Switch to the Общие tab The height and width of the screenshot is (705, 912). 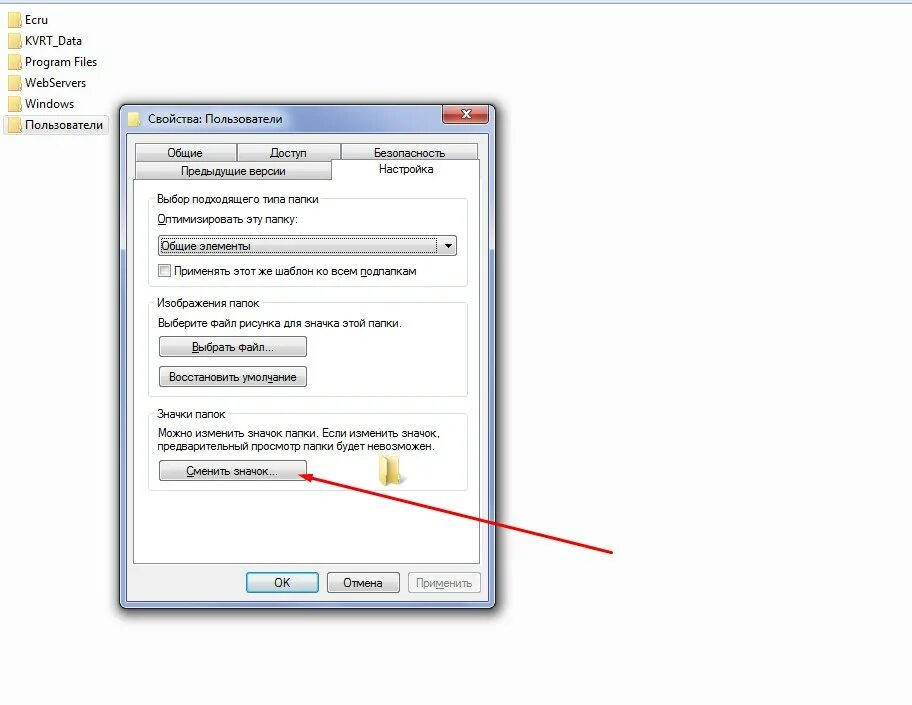coord(185,153)
